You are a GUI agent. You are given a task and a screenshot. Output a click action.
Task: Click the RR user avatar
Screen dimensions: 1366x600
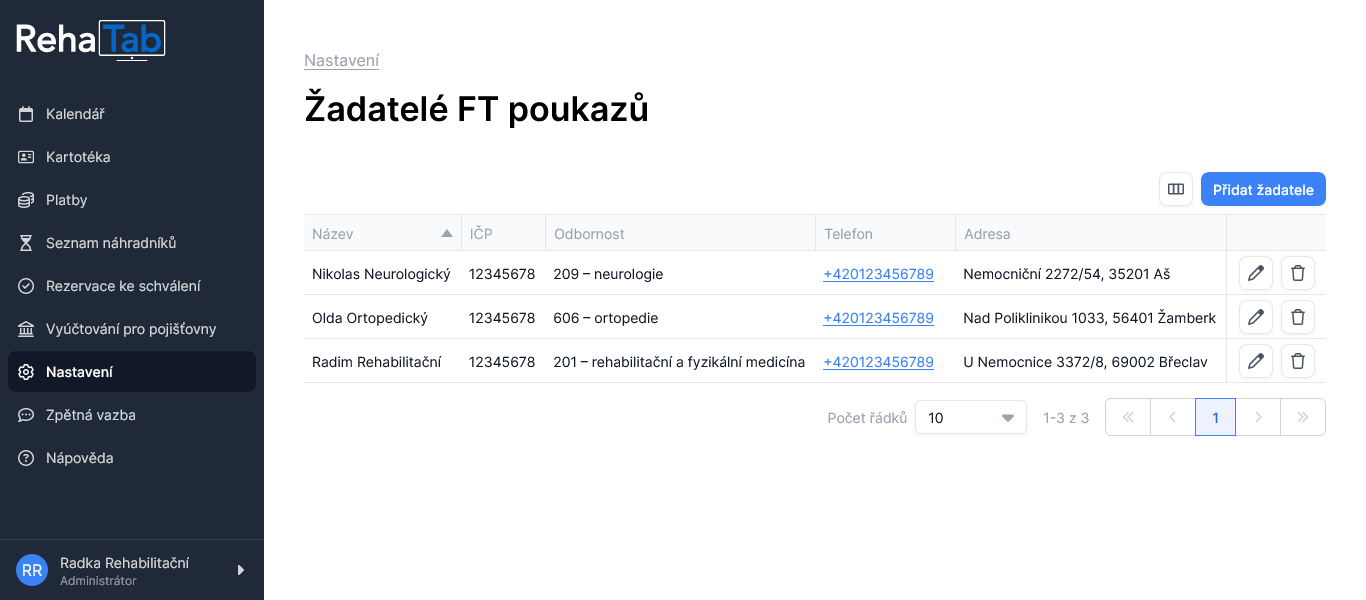pyautogui.click(x=32, y=570)
